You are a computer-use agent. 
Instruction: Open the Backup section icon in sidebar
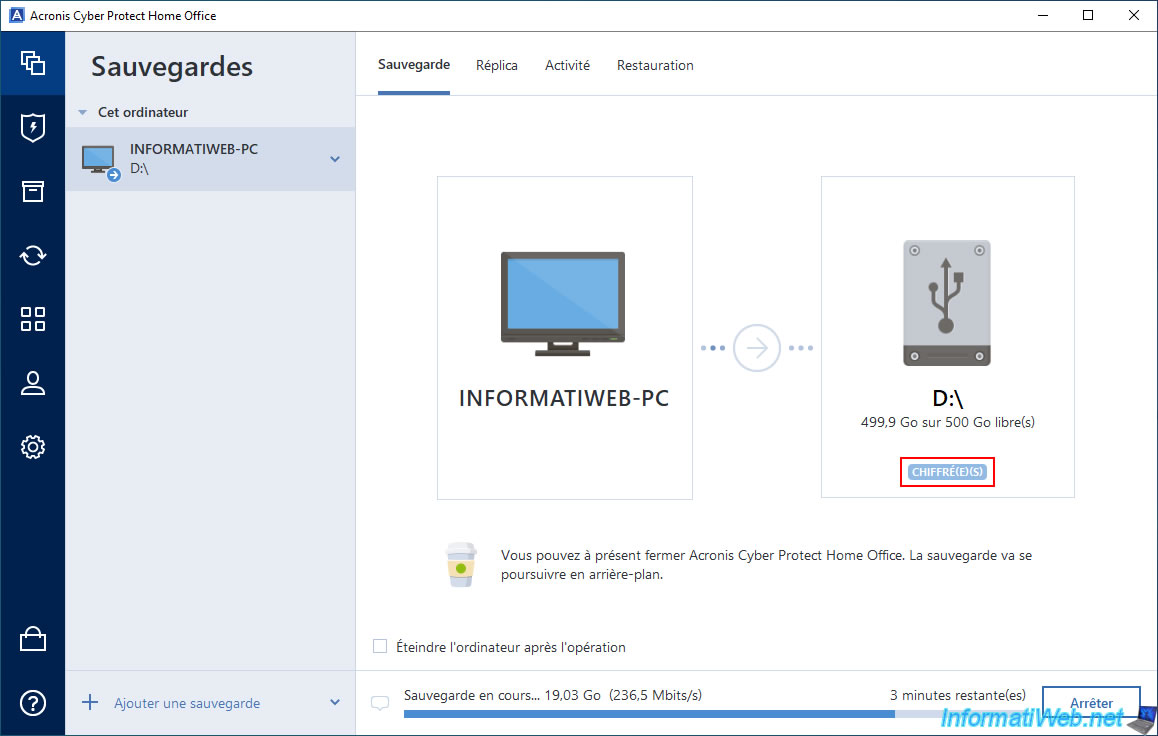tap(32, 63)
